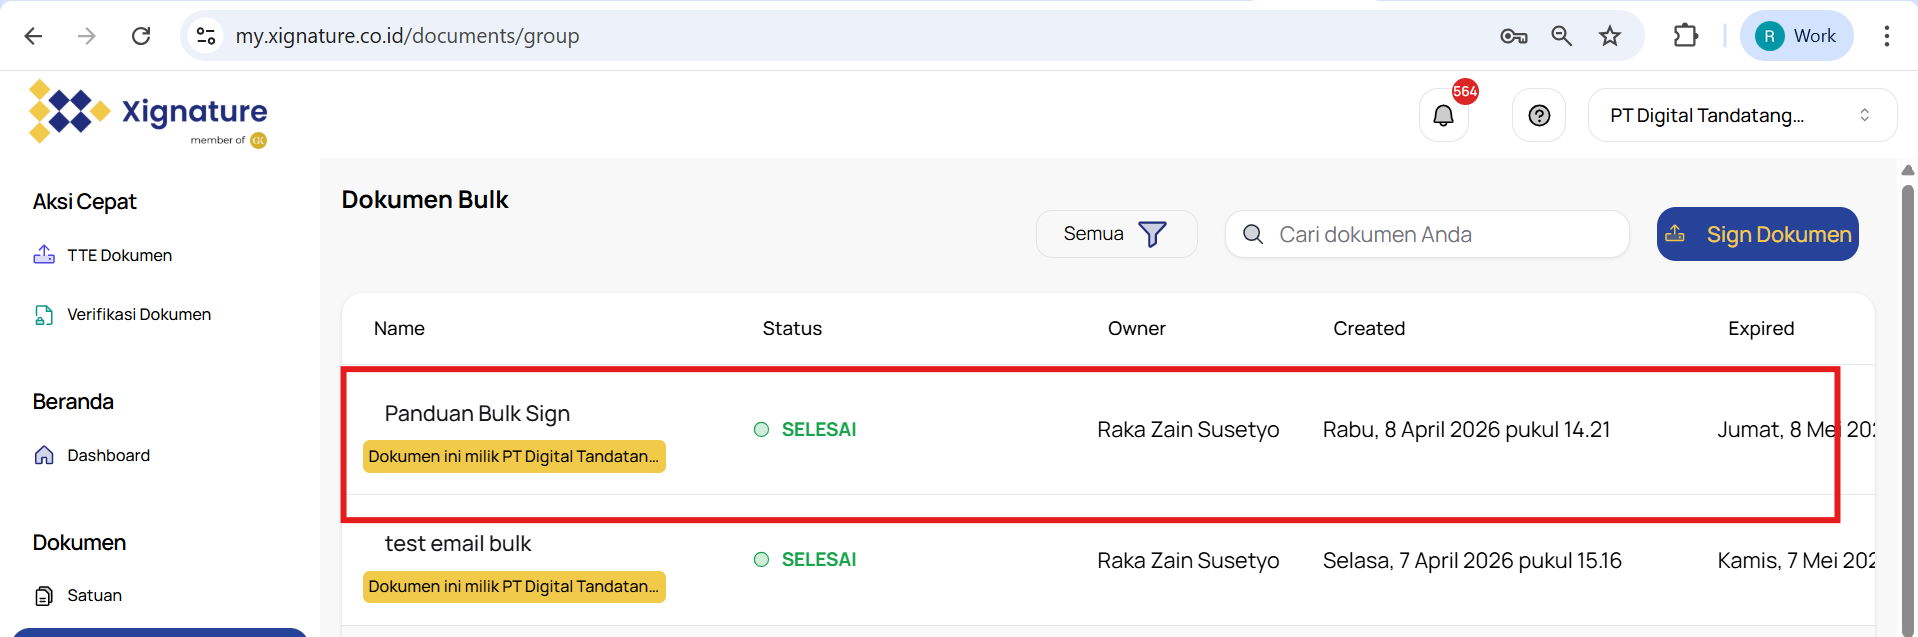Click the help question mark icon
This screenshot has width=1918, height=637.
1539,116
